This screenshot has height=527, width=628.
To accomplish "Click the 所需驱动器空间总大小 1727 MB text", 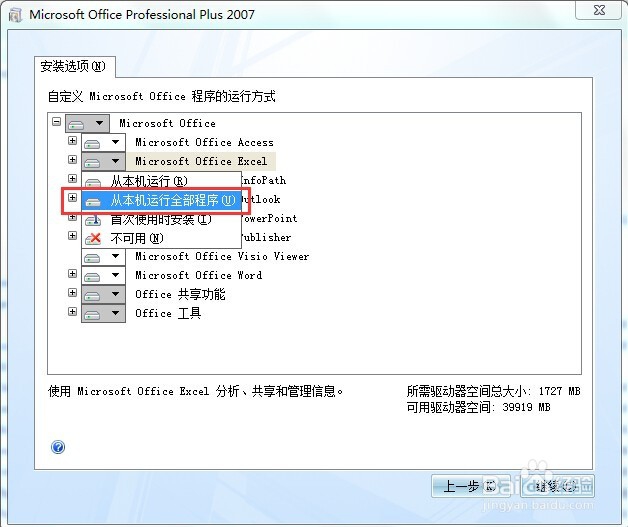I will click(x=493, y=391).
